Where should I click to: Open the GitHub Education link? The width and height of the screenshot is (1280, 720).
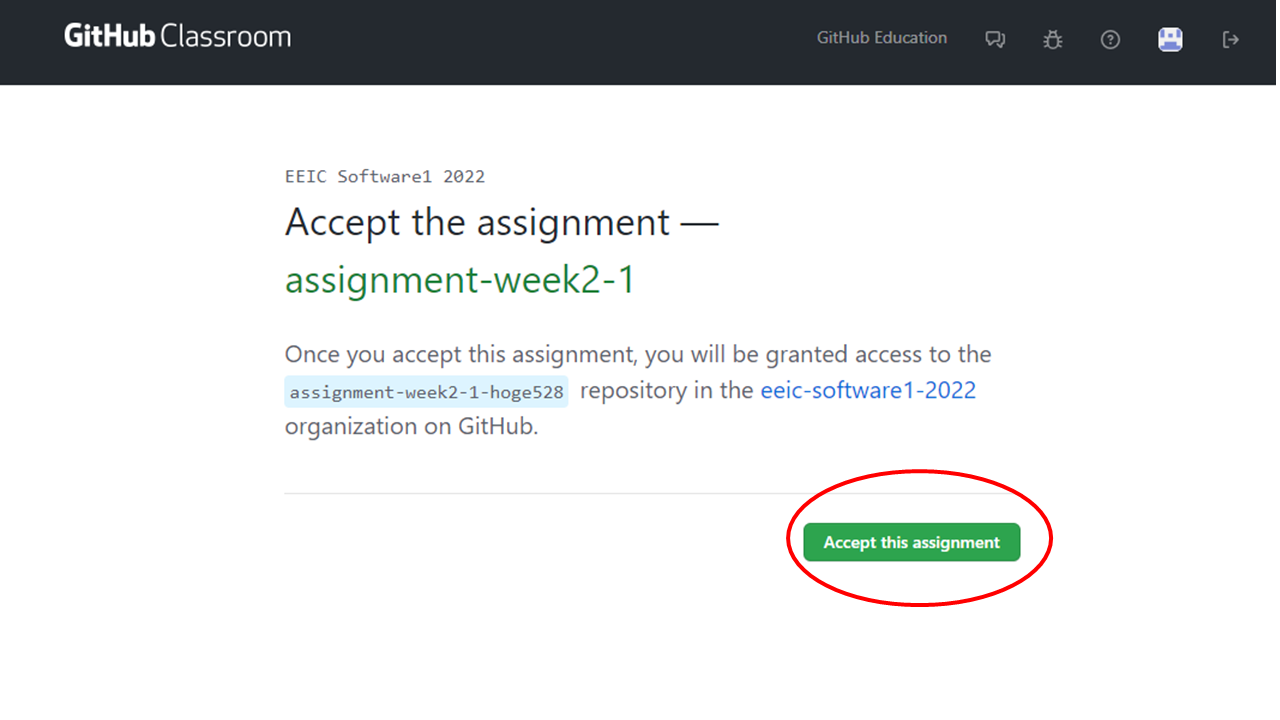[881, 38]
